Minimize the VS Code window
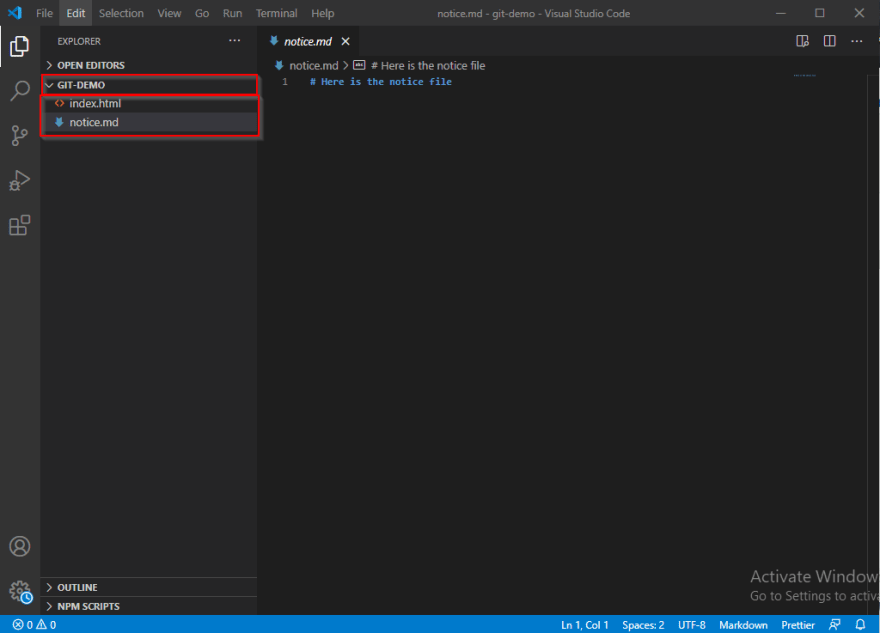Viewport: 880px width, 633px height. pos(781,13)
